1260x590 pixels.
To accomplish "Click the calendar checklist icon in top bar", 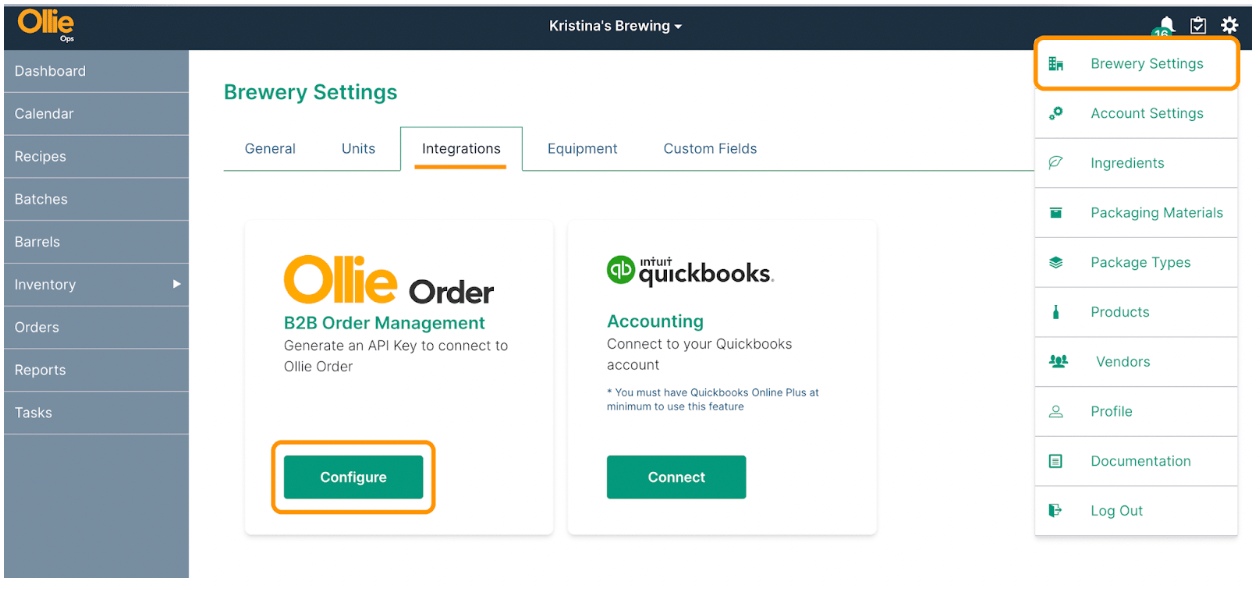I will click(x=1198, y=25).
